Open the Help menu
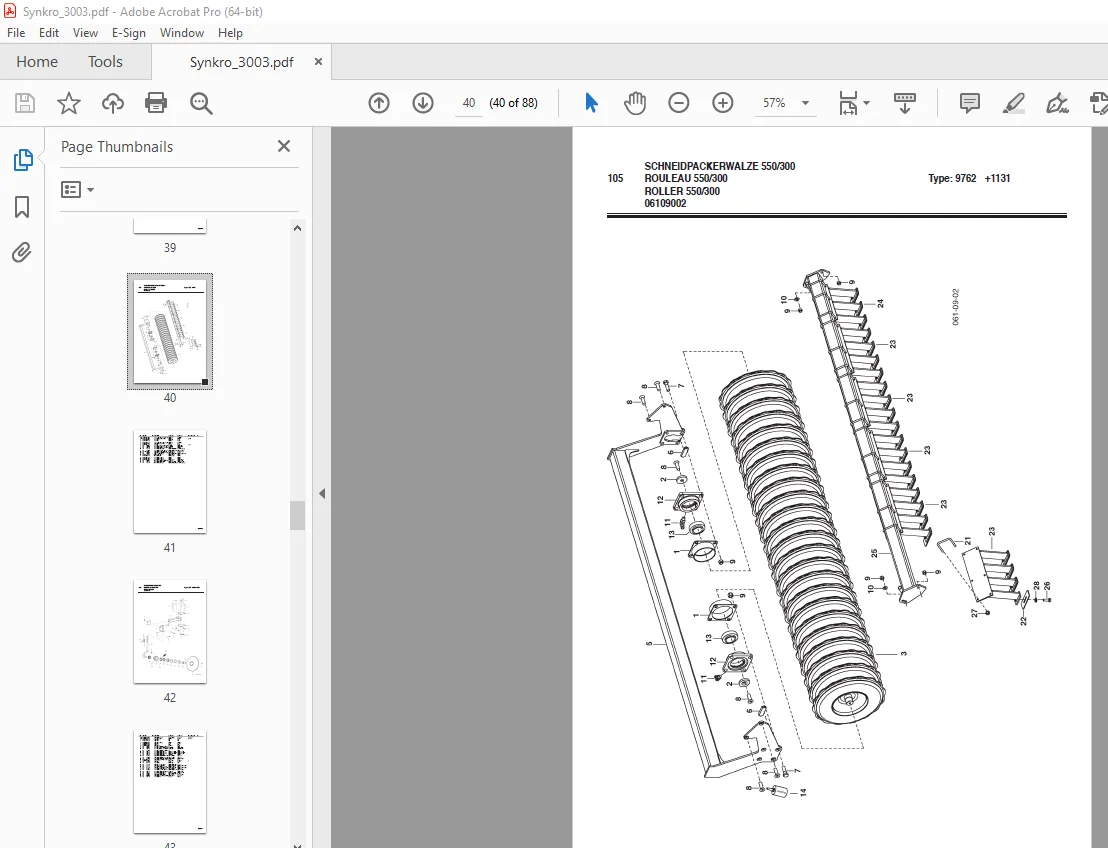Screen dimensions: 1108x848 (x=230, y=33)
